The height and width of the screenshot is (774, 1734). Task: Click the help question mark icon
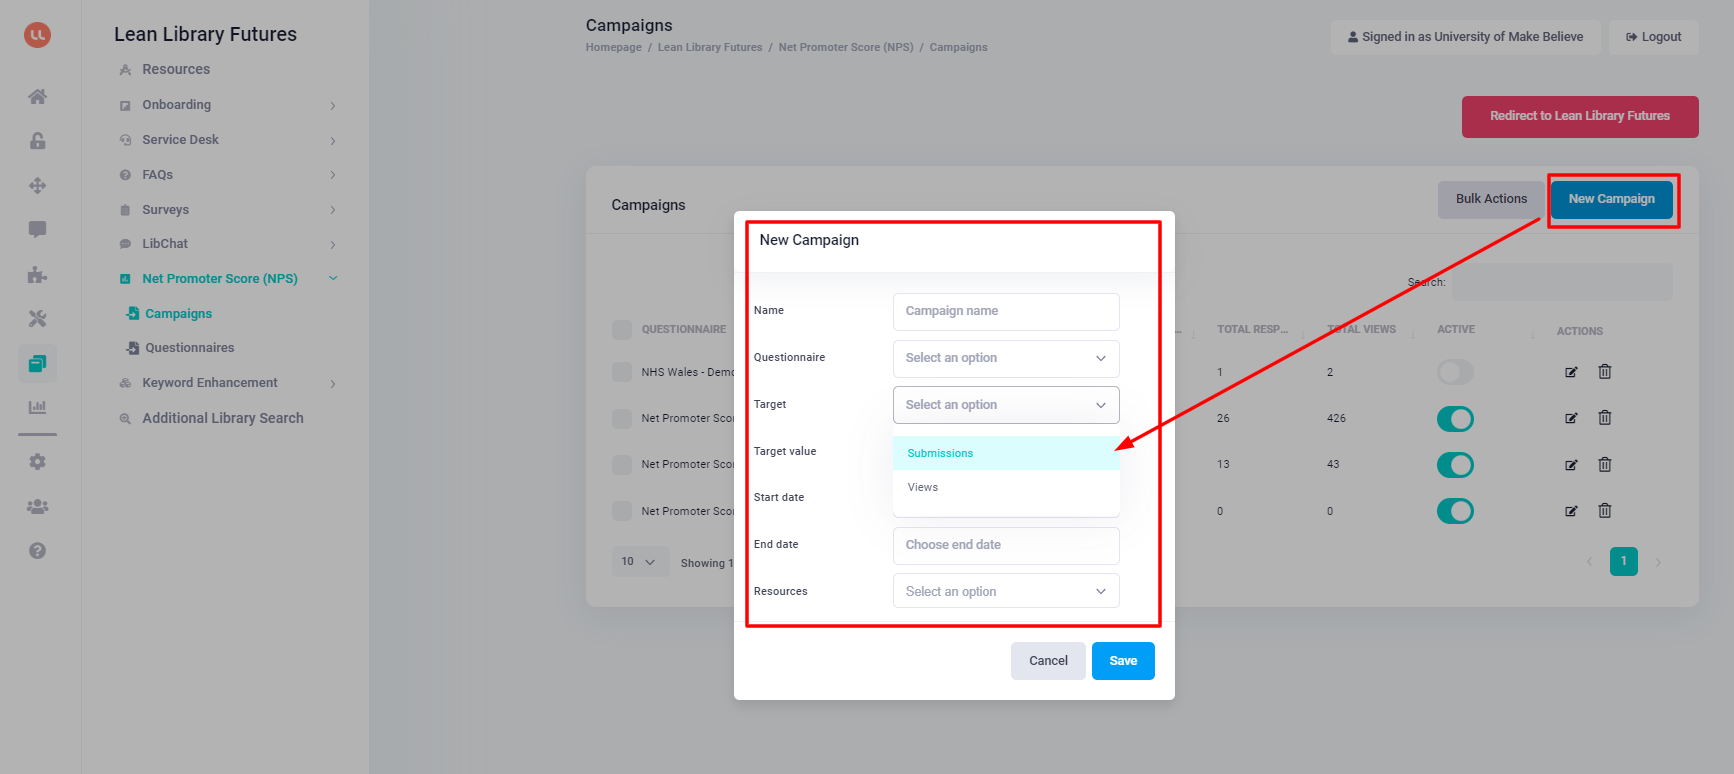(37, 550)
